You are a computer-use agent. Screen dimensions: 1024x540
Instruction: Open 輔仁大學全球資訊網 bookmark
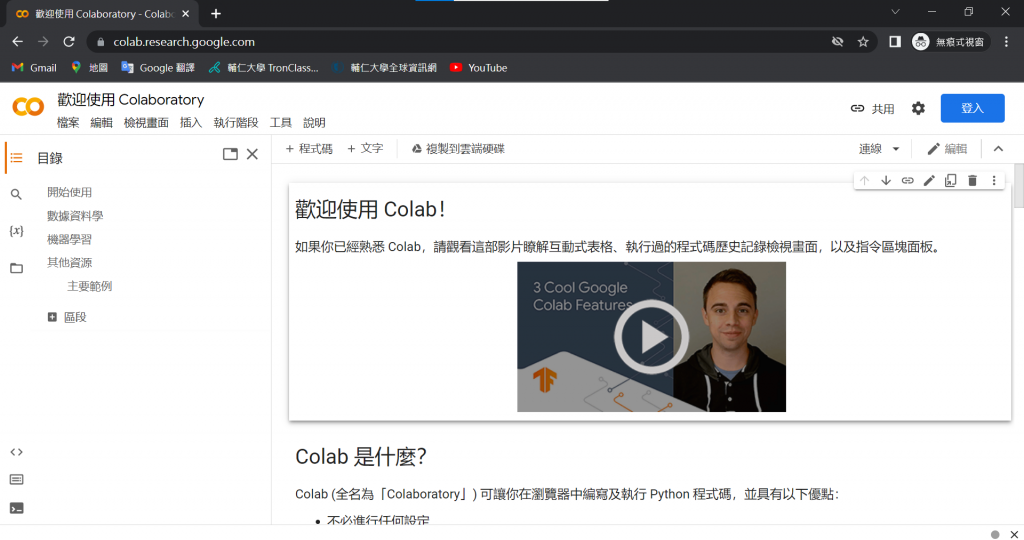click(384, 67)
